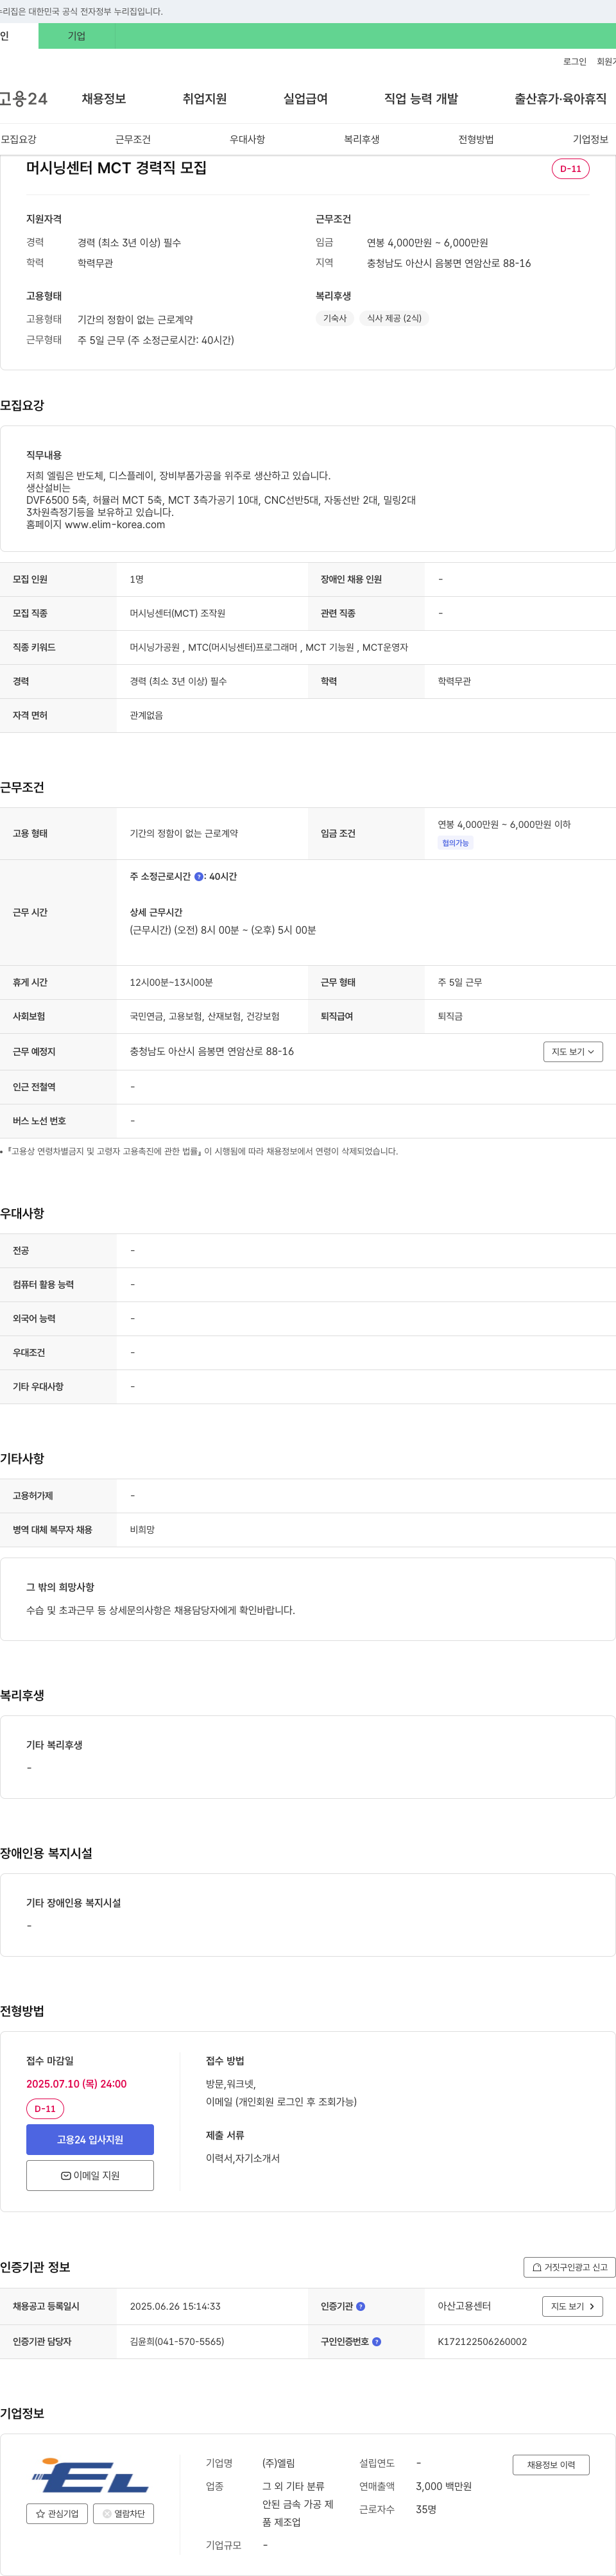Click 관심기업 star button
This screenshot has height=2576, width=616.
[57, 2513]
